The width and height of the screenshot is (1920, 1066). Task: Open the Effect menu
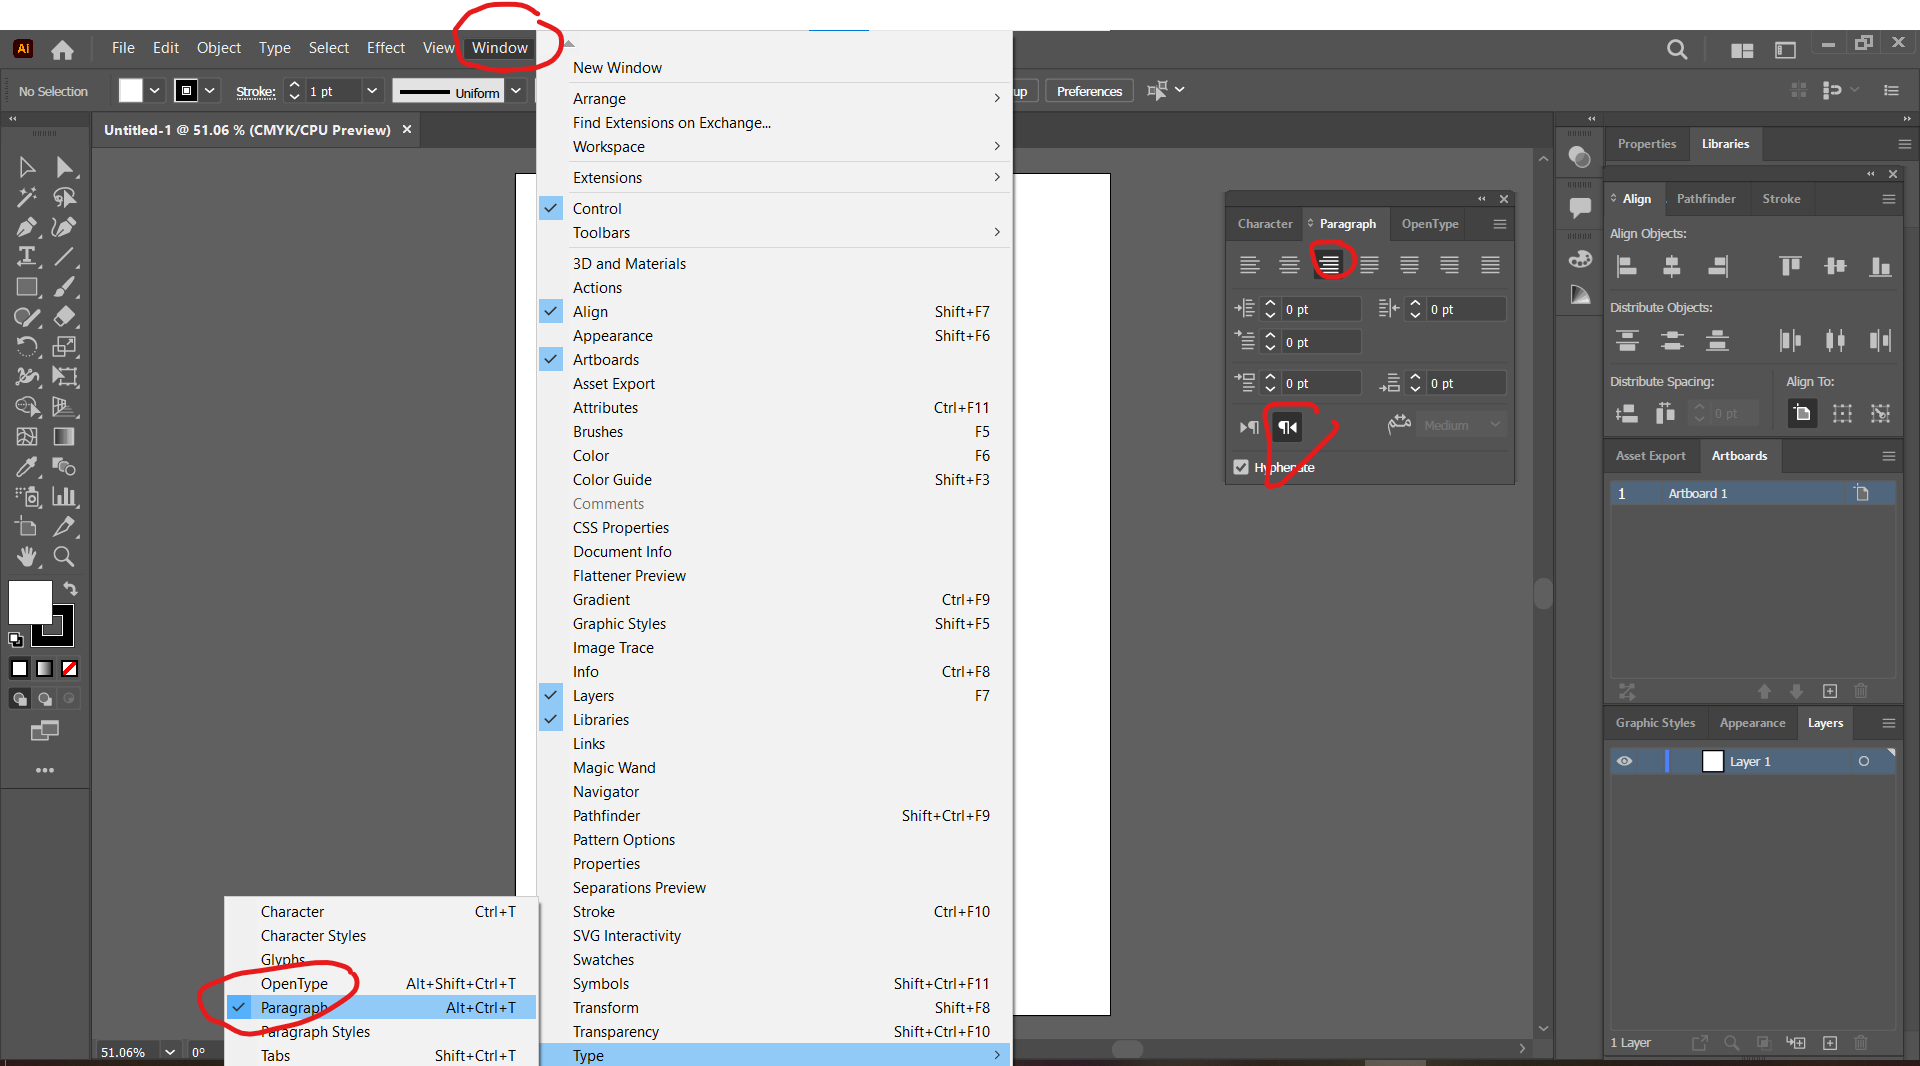(x=386, y=48)
